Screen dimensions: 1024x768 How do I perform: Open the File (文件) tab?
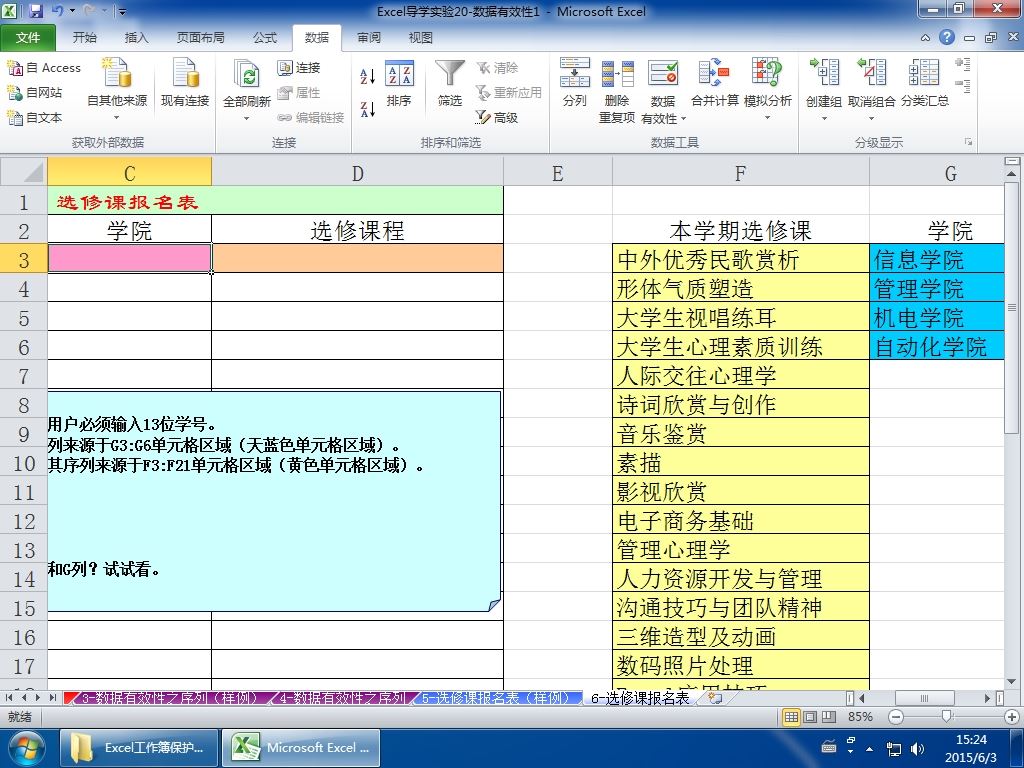28,38
